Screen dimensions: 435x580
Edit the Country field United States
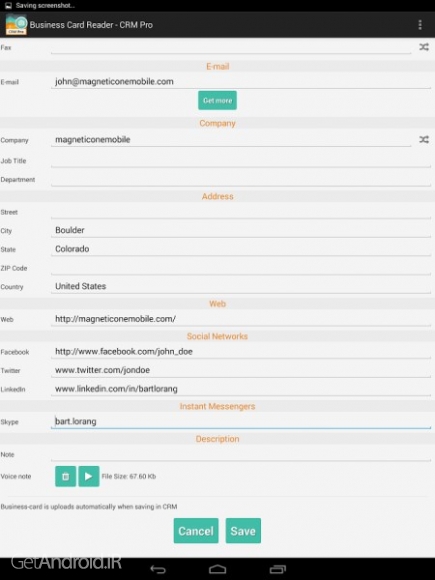pos(241,286)
